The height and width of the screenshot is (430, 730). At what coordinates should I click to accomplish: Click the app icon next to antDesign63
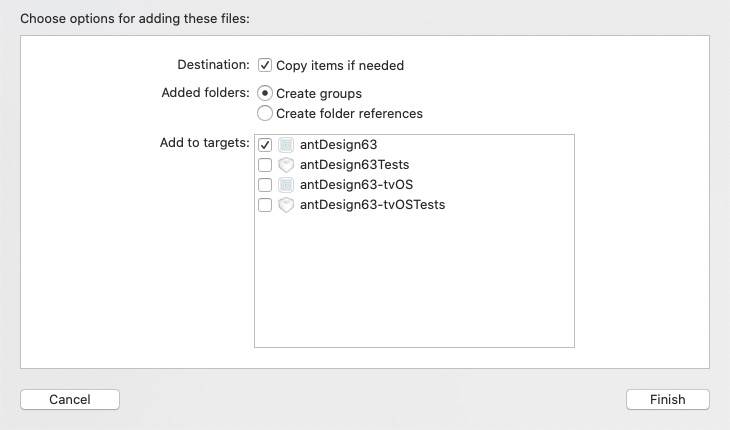(285, 145)
